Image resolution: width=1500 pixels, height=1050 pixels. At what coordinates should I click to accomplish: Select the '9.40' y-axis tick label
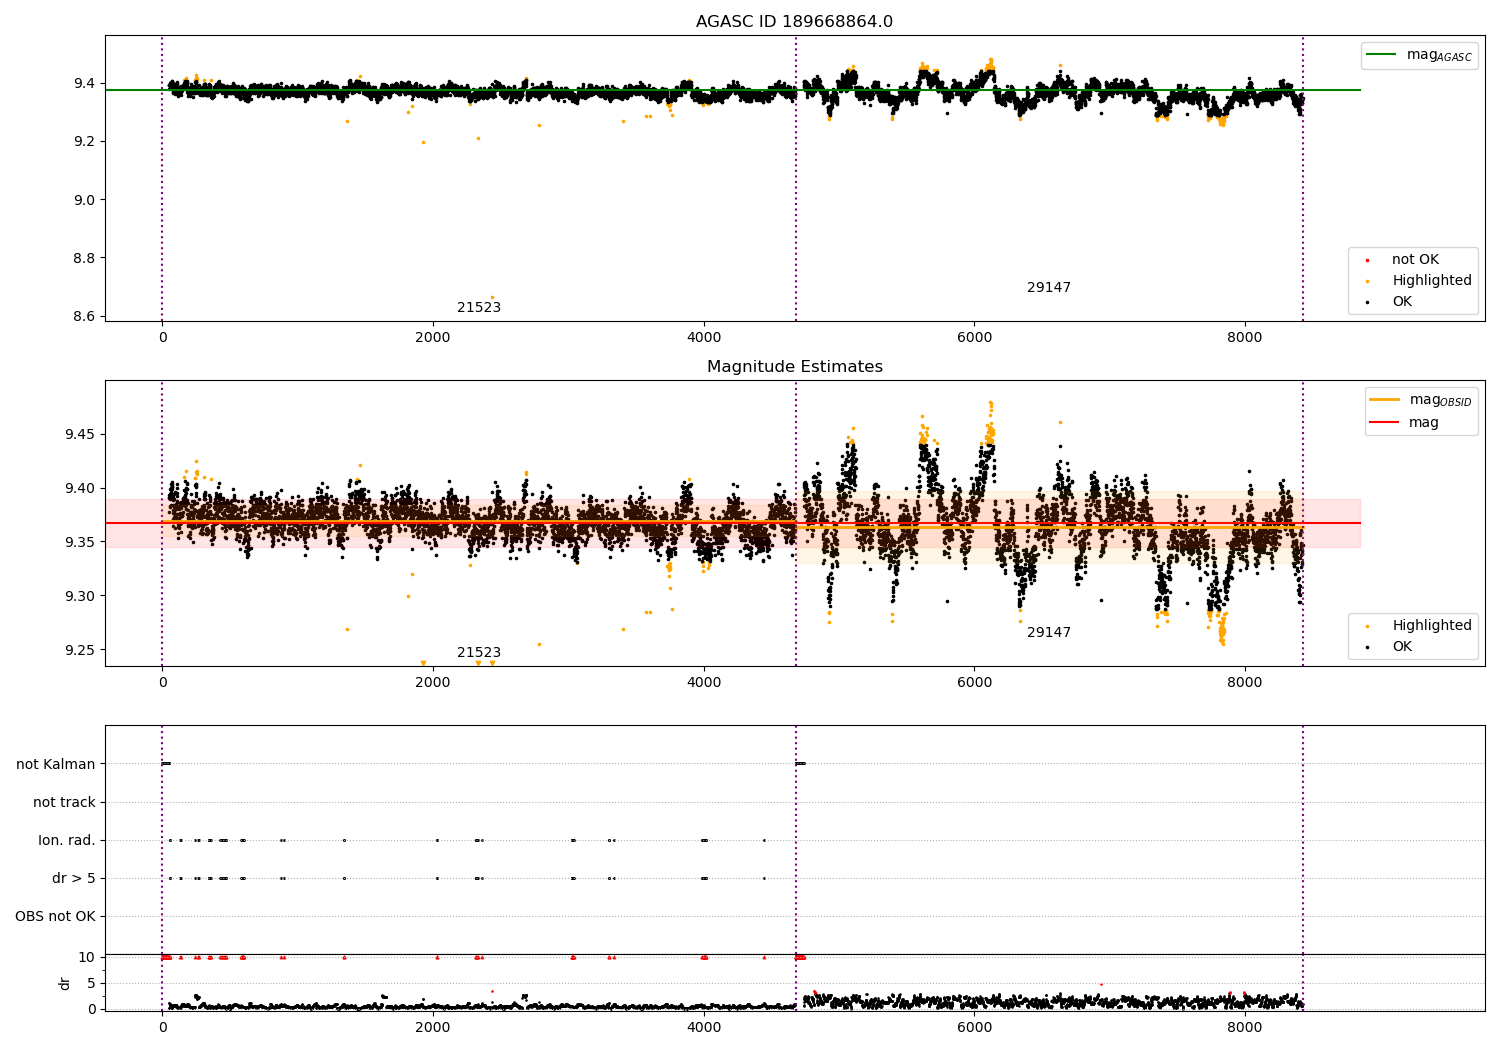pos(80,488)
